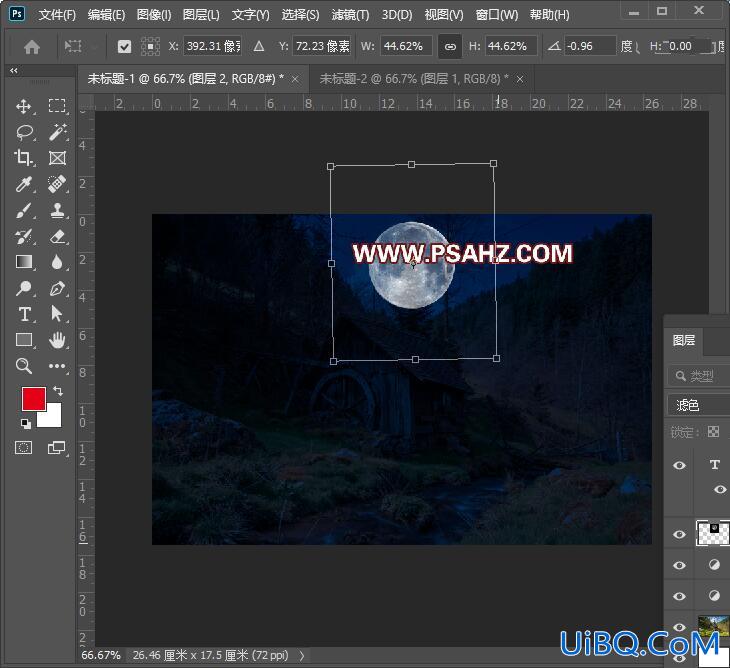Viewport: 730px width, 668px height.
Task: Close the 未标题-1 document tab
Action: [295, 80]
